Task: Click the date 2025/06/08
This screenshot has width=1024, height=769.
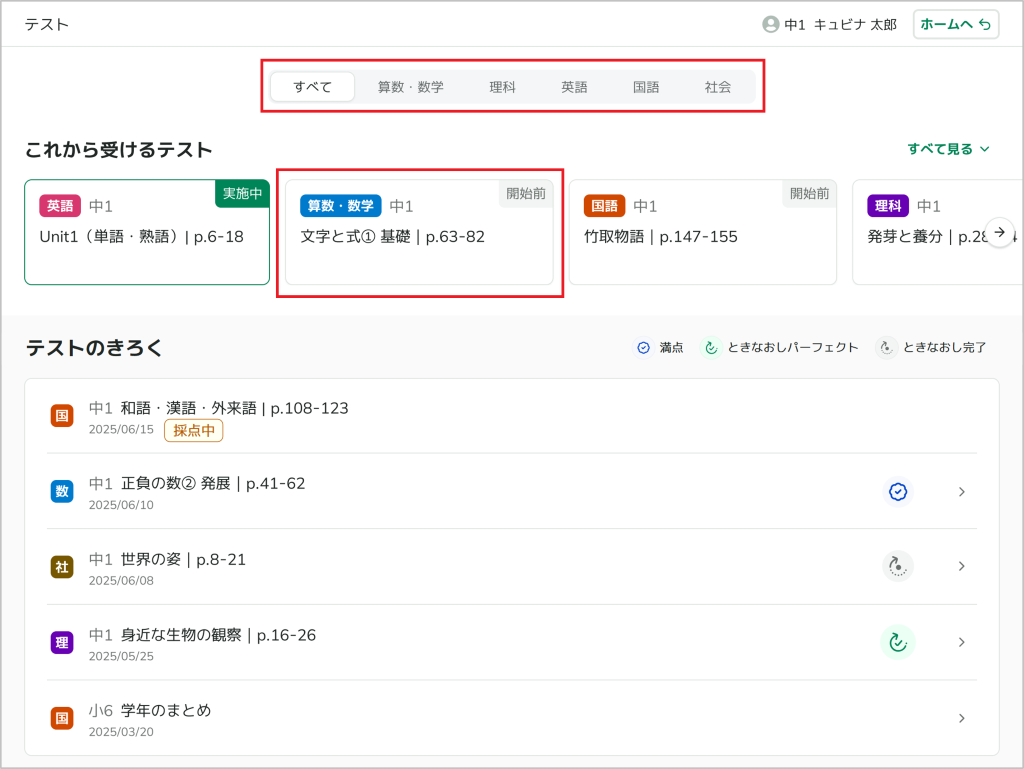Action: [121, 581]
